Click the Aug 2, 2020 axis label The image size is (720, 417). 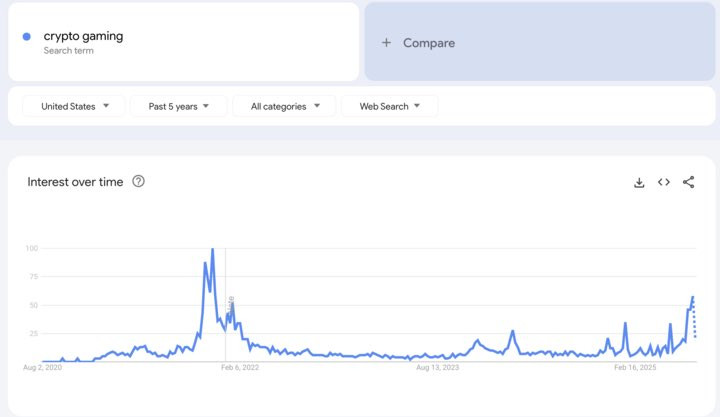(42, 368)
